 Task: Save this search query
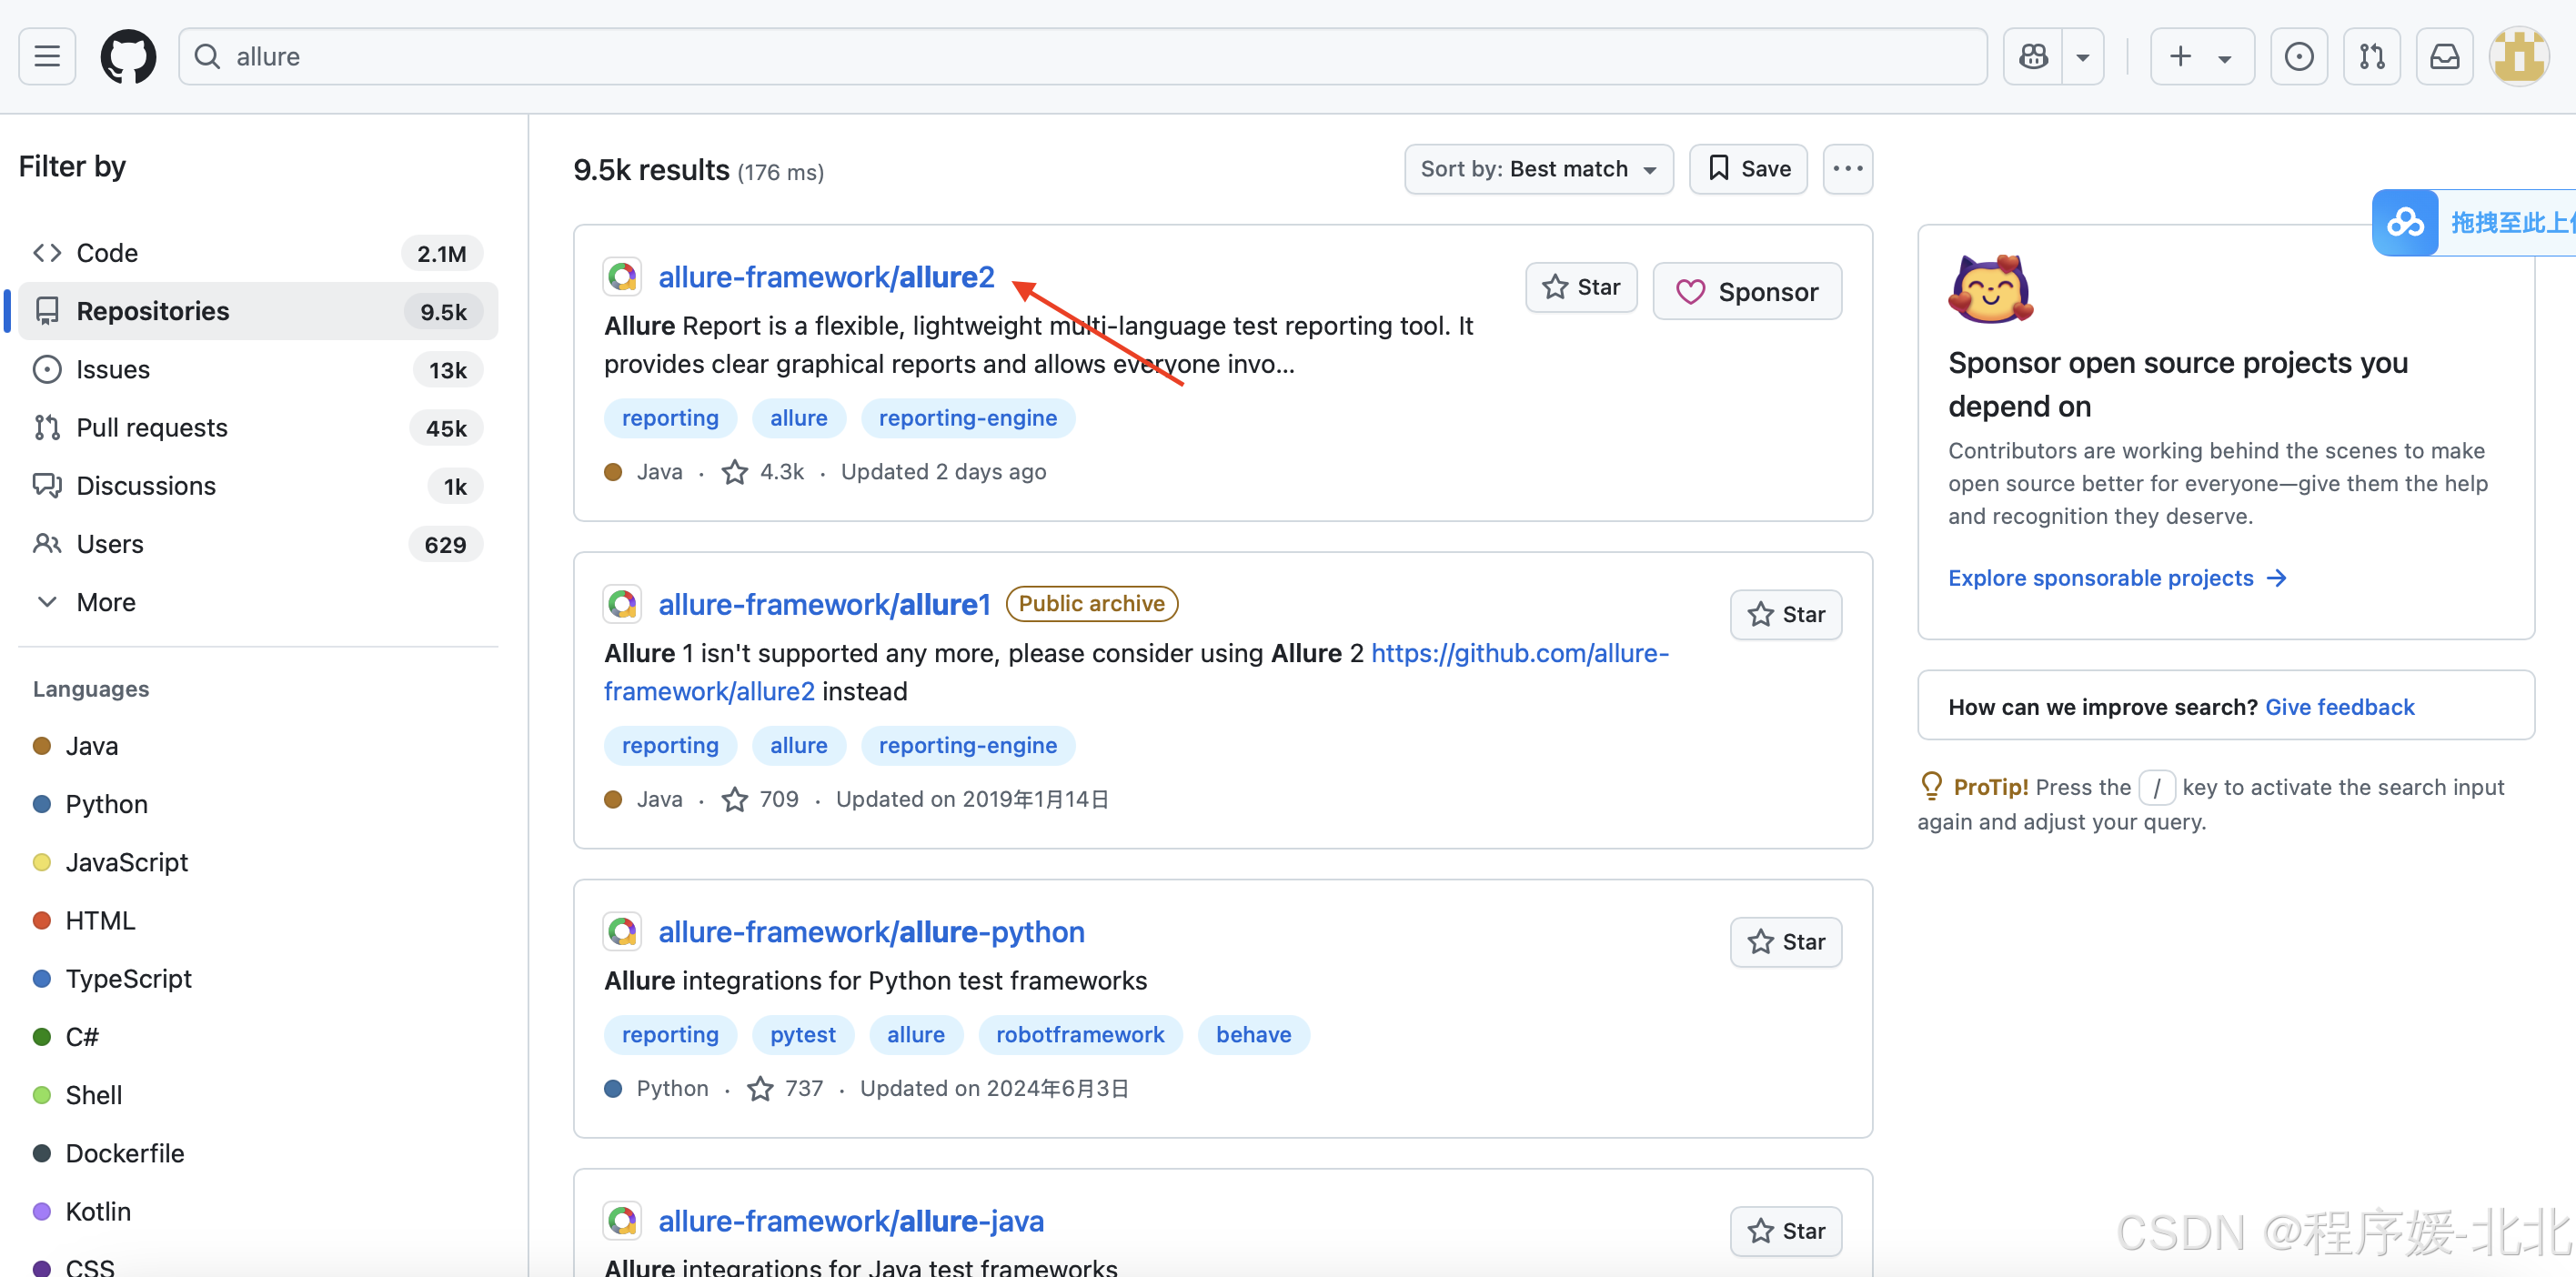point(1748,169)
